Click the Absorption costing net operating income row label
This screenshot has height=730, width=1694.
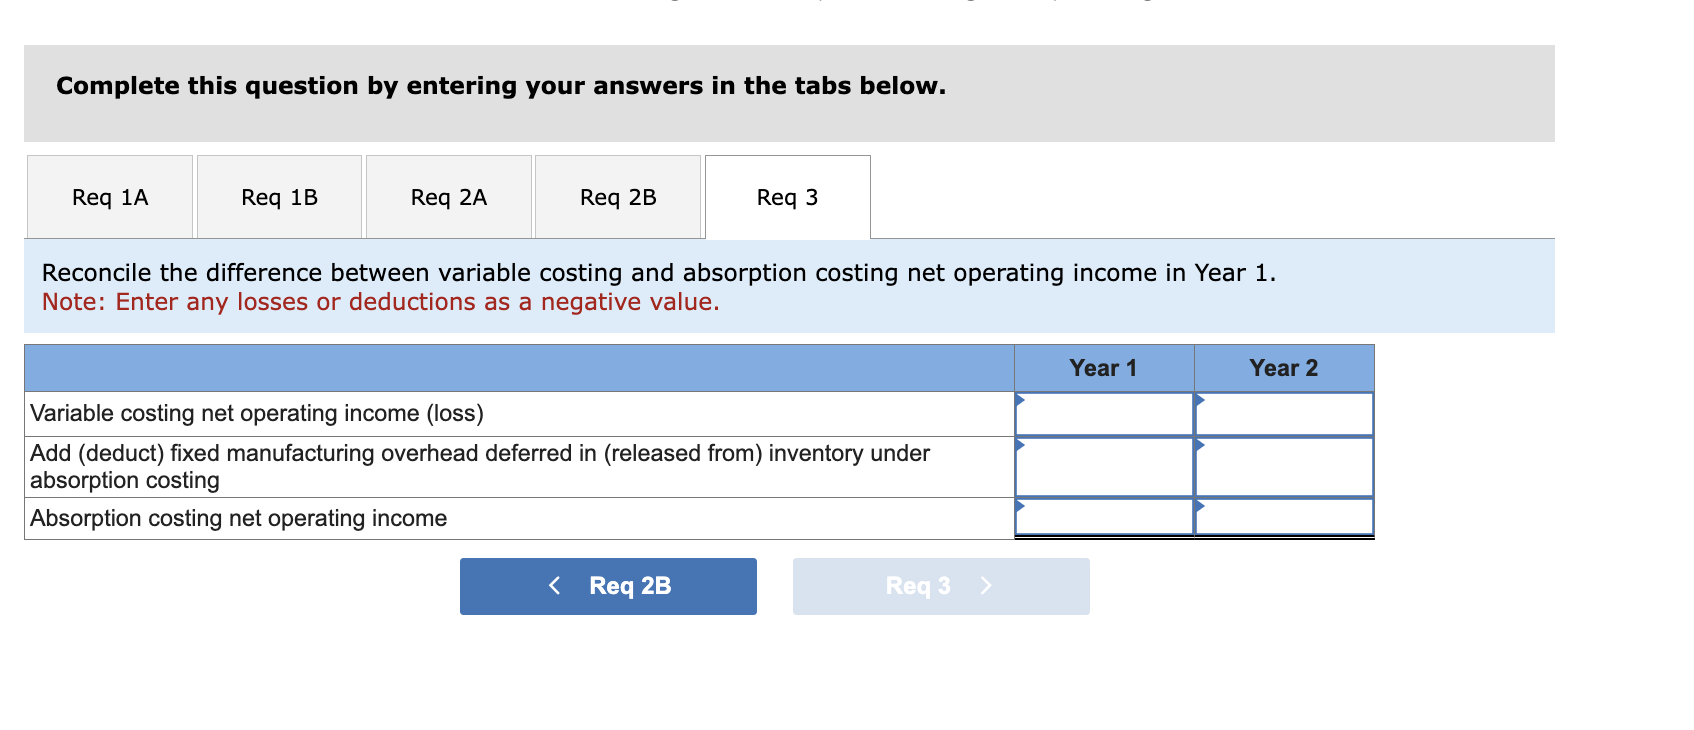pyautogui.click(x=238, y=518)
